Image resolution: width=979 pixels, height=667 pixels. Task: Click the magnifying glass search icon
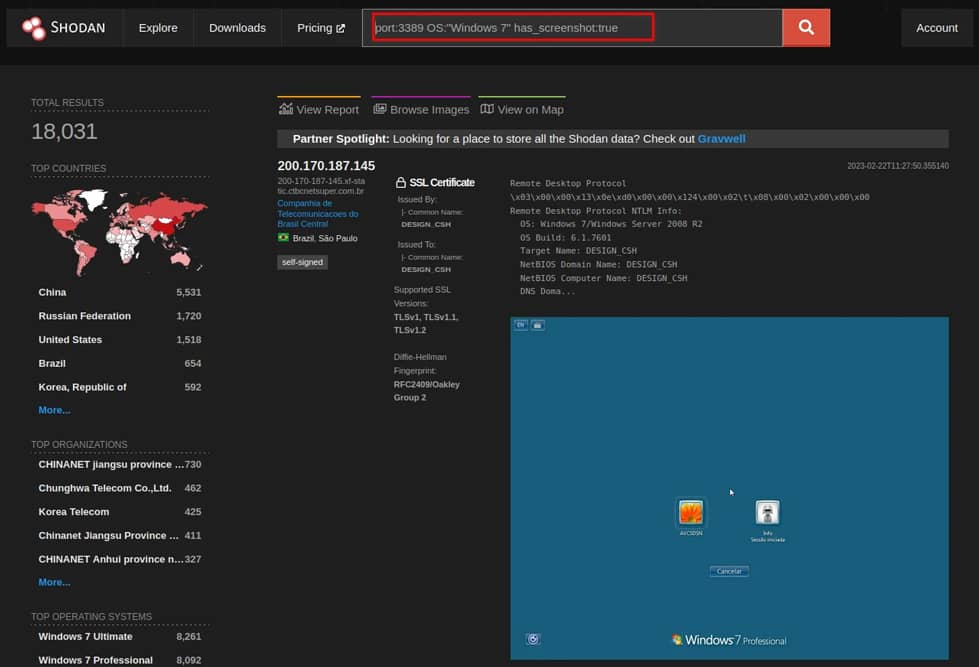tap(805, 27)
